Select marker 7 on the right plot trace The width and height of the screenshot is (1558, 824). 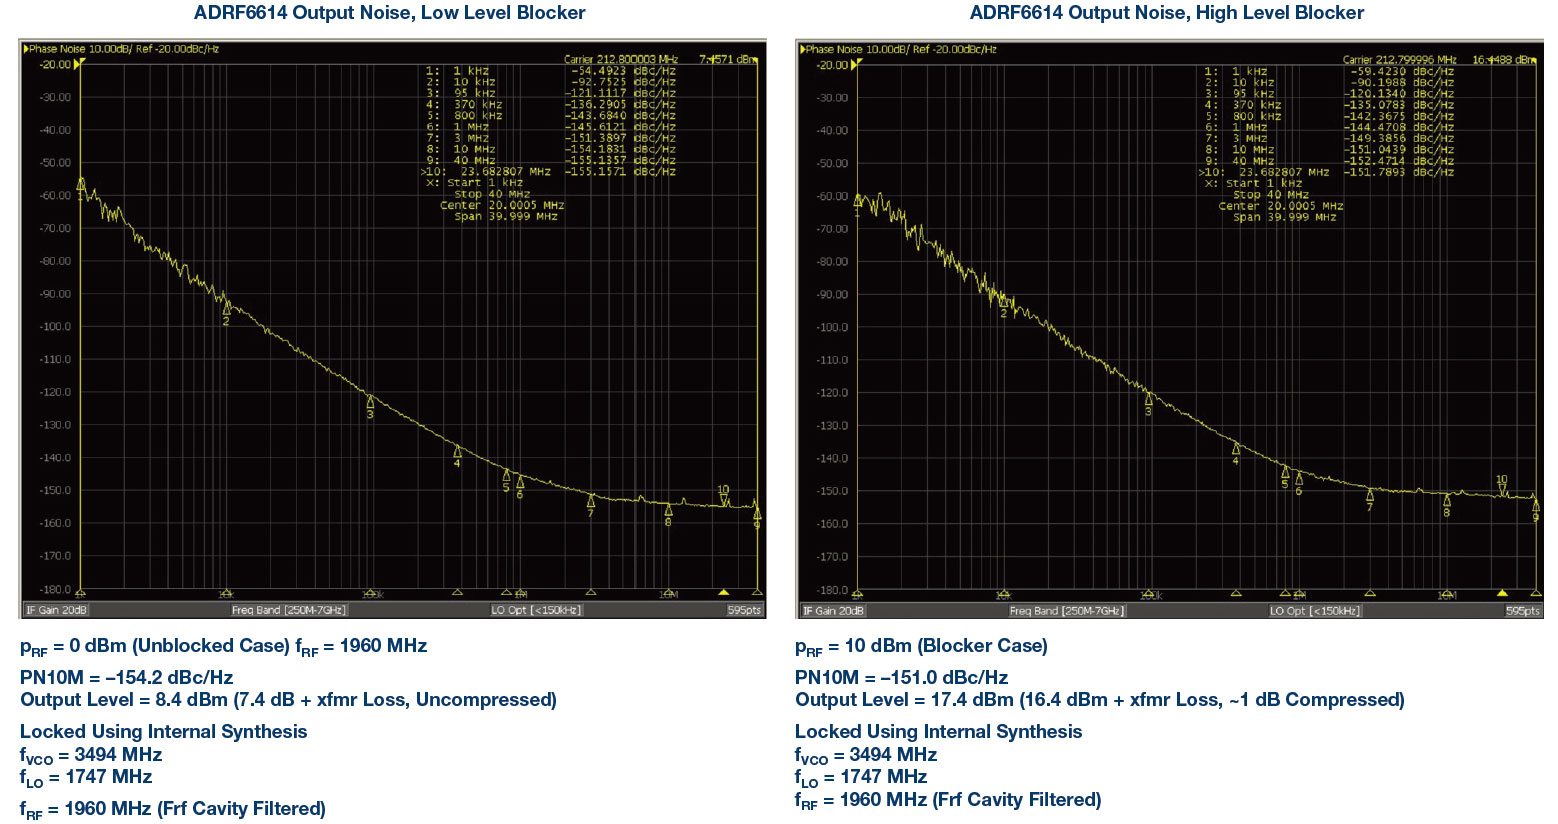tap(1370, 495)
